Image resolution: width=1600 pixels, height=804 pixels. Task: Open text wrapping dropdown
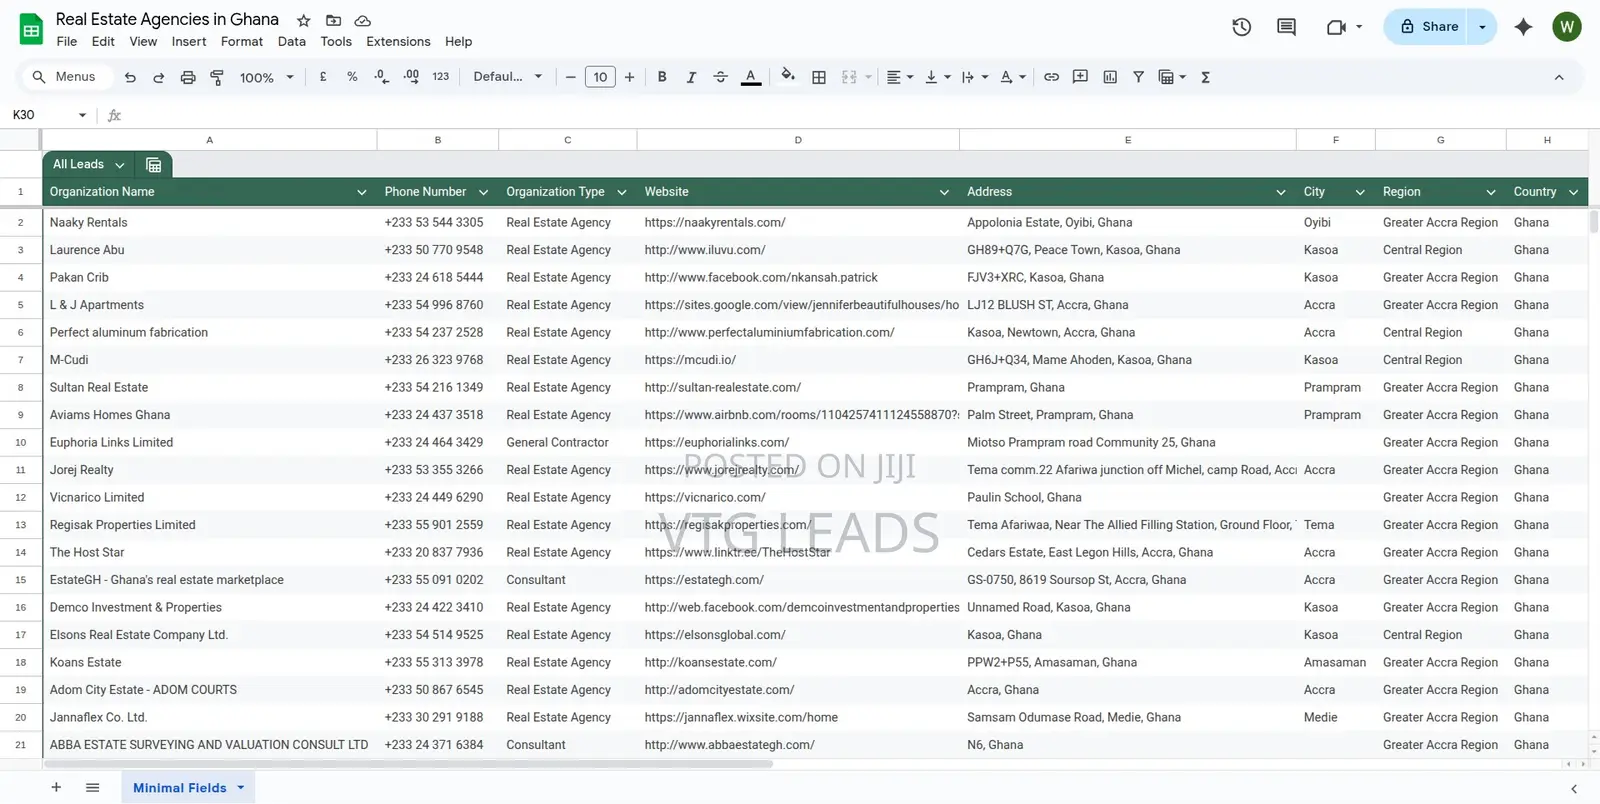tap(974, 77)
